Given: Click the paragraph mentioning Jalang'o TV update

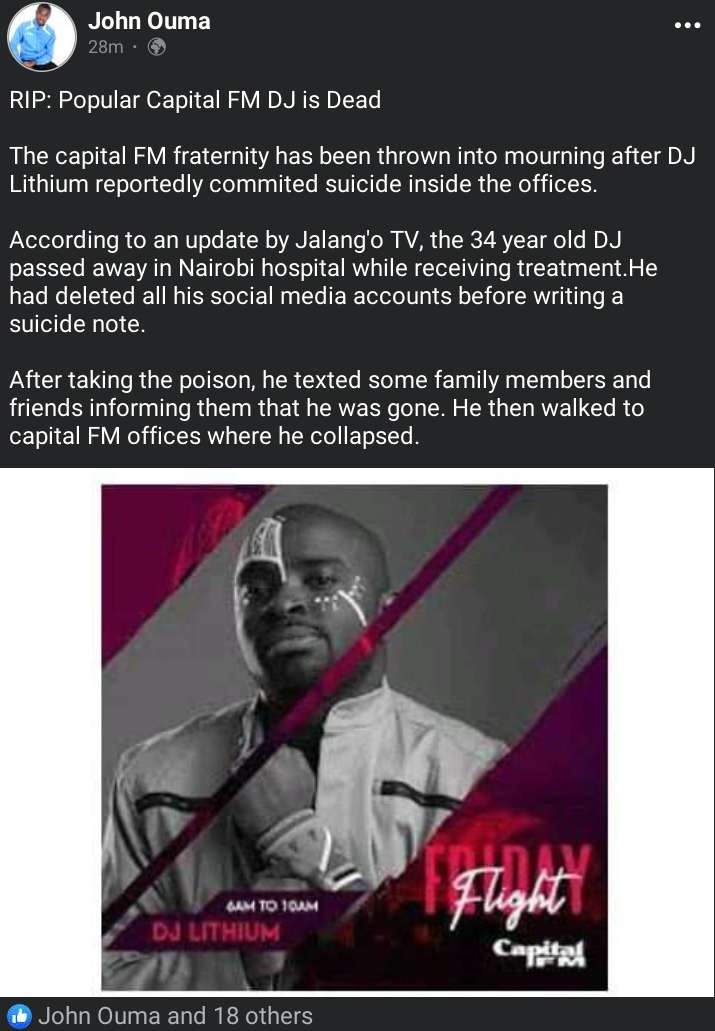Looking at the screenshot, I should coord(333,281).
